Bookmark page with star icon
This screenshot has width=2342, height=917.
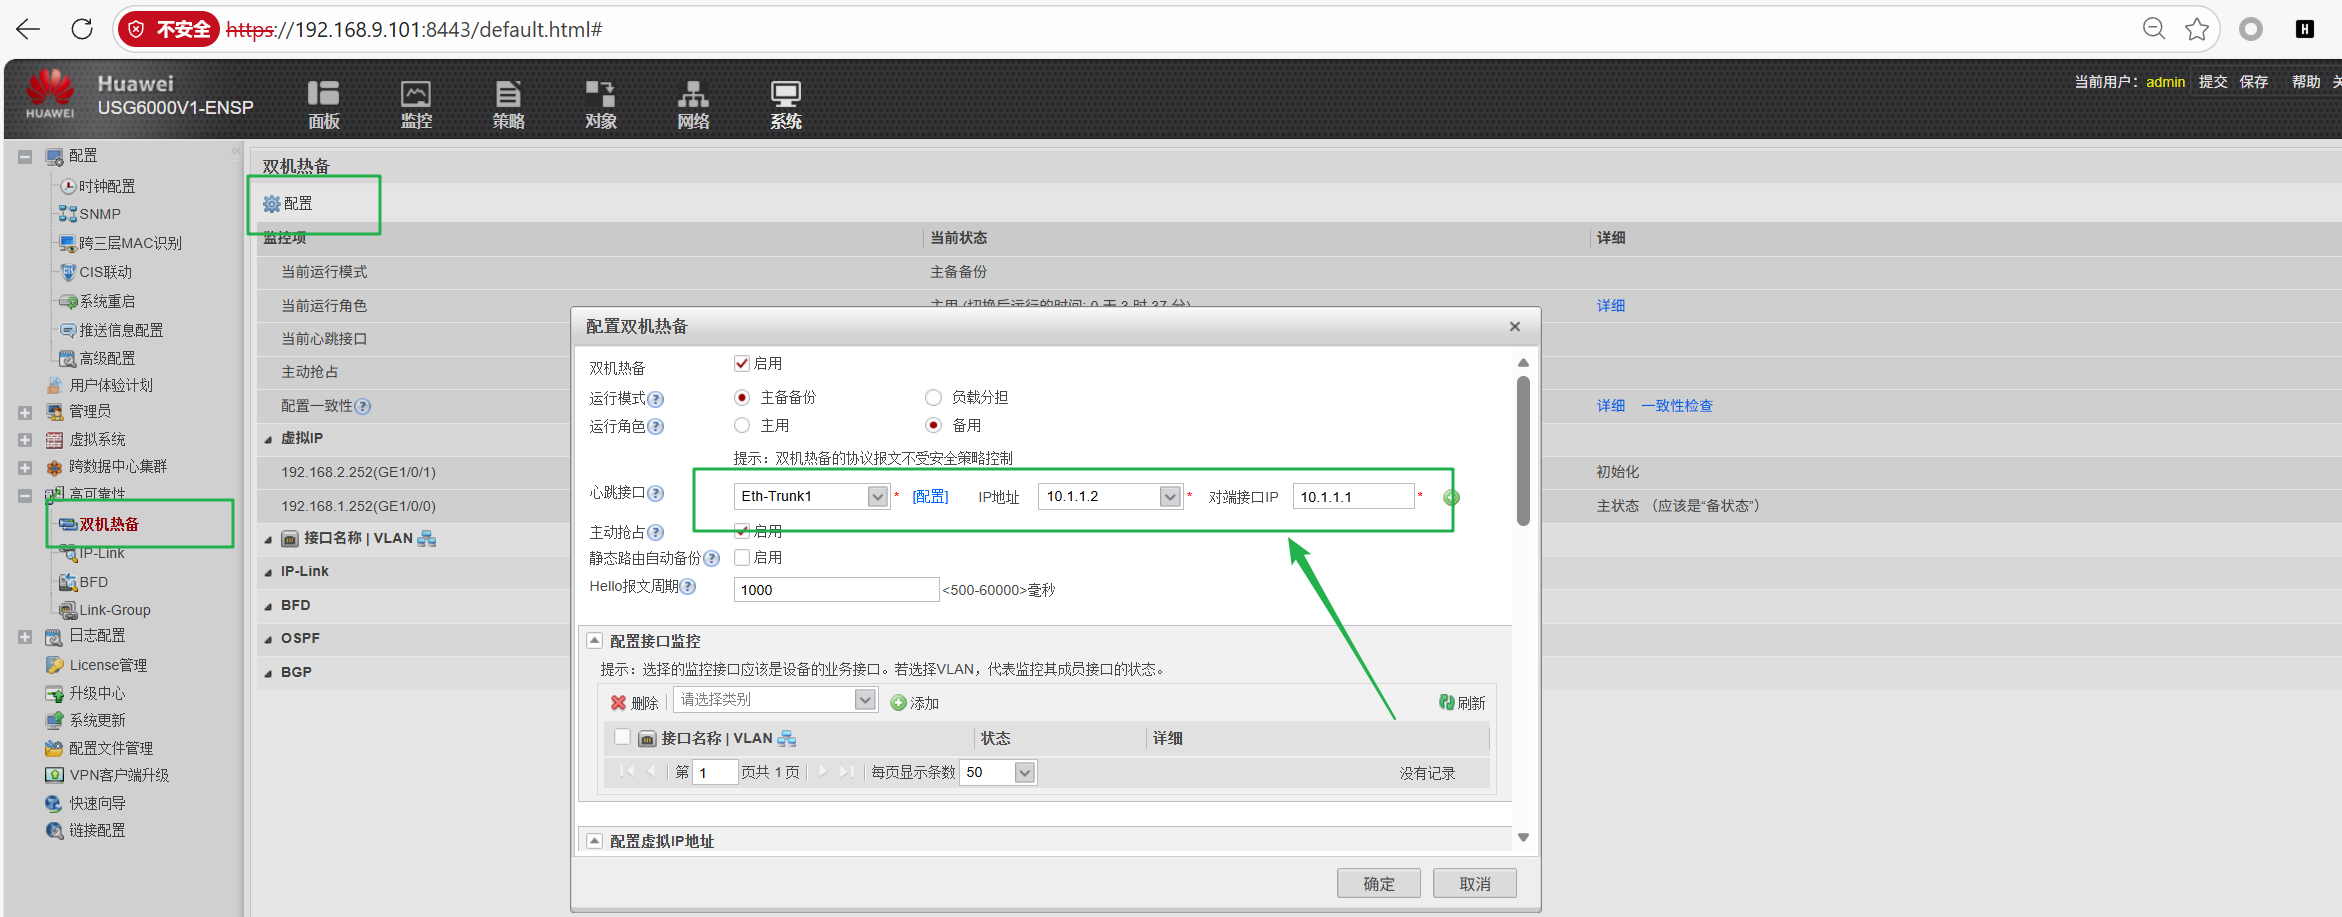point(2197,29)
